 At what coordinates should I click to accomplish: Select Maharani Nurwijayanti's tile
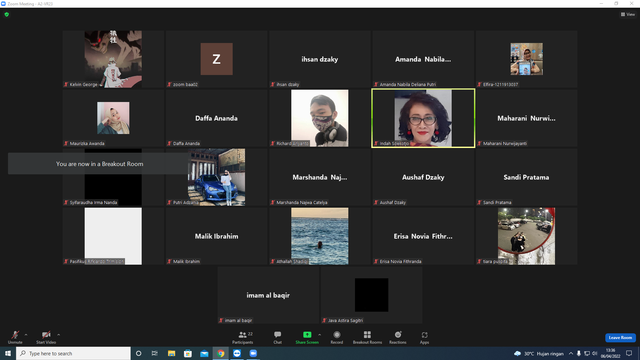pos(527,118)
